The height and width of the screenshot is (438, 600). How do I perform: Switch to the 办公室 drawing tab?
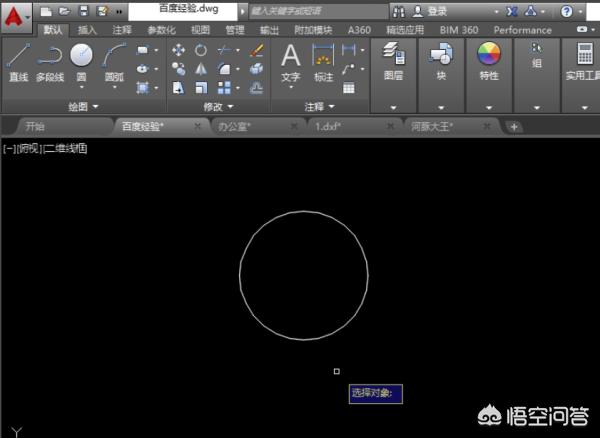(x=235, y=127)
